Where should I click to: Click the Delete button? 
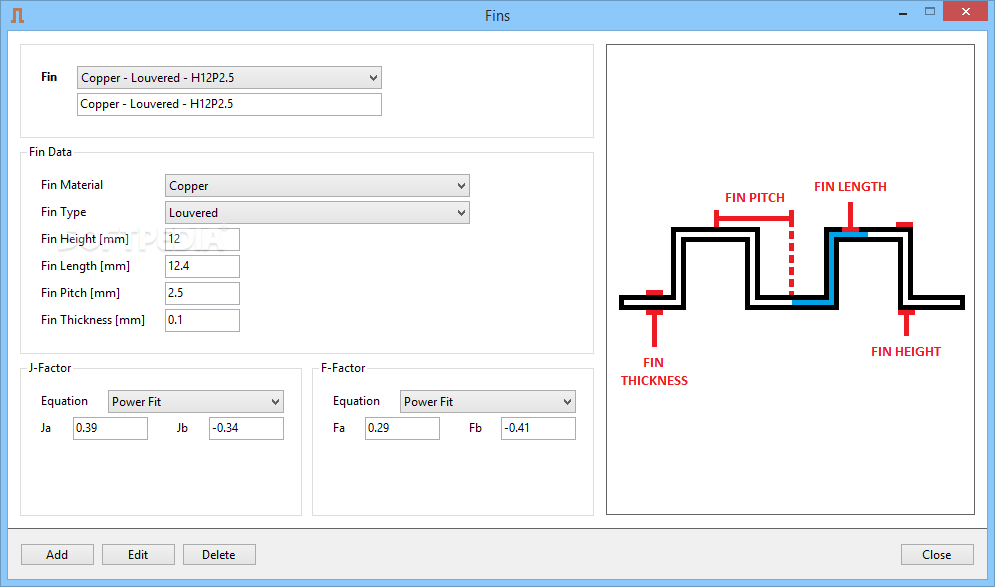tap(220, 555)
